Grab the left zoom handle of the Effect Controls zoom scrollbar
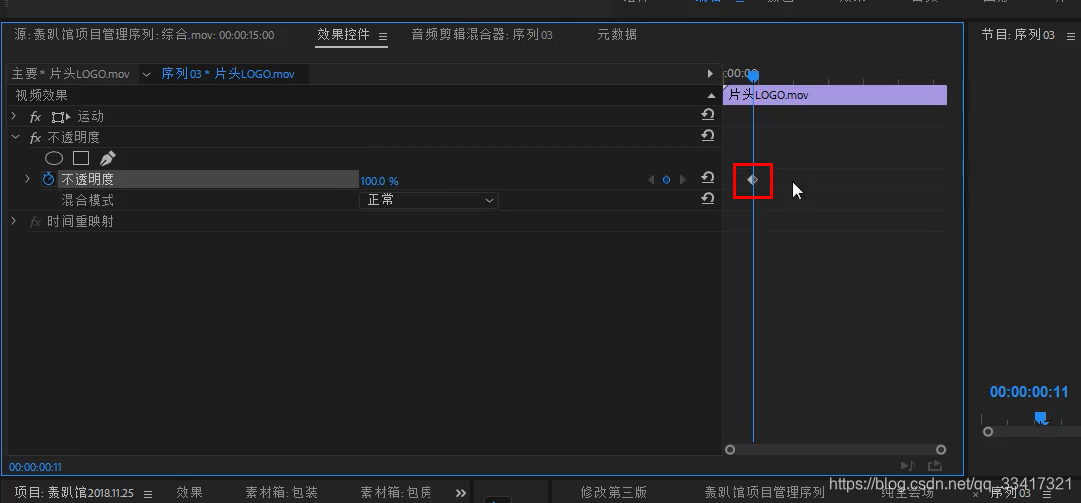 click(730, 450)
